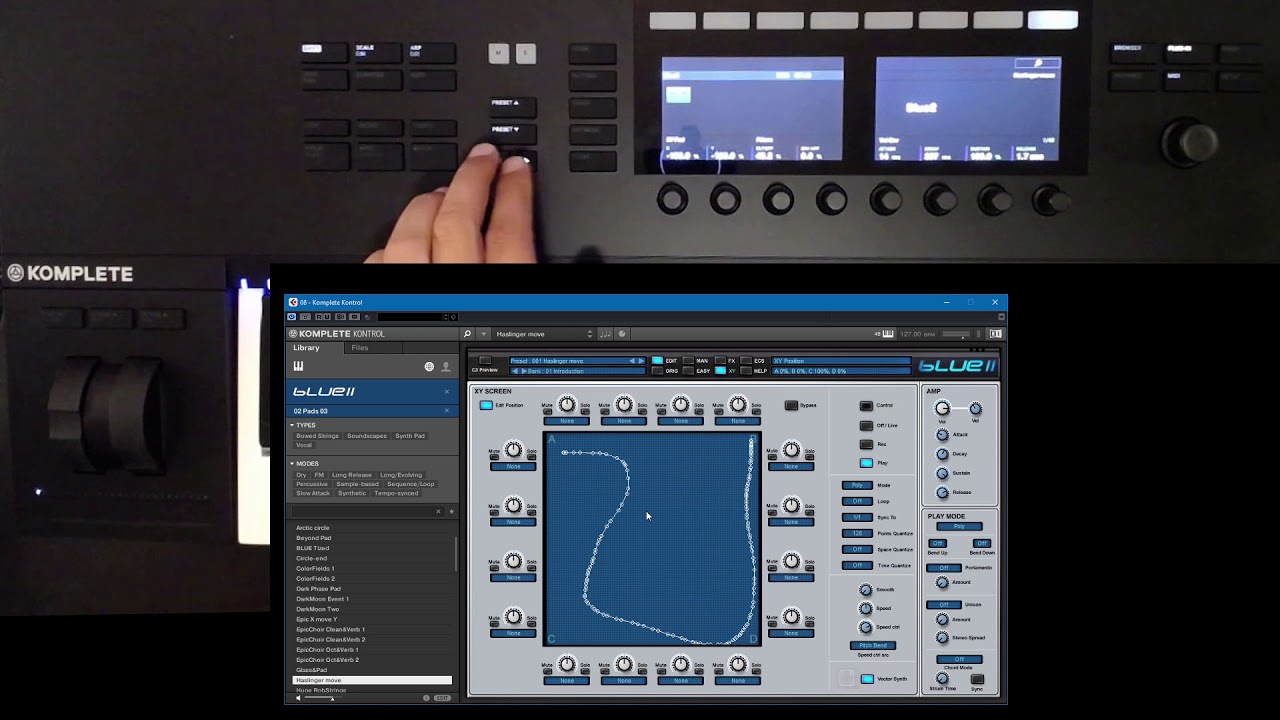Toggle the EDIT view button in Blue II
Screen dimensions: 1280x720
pos(657,360)
